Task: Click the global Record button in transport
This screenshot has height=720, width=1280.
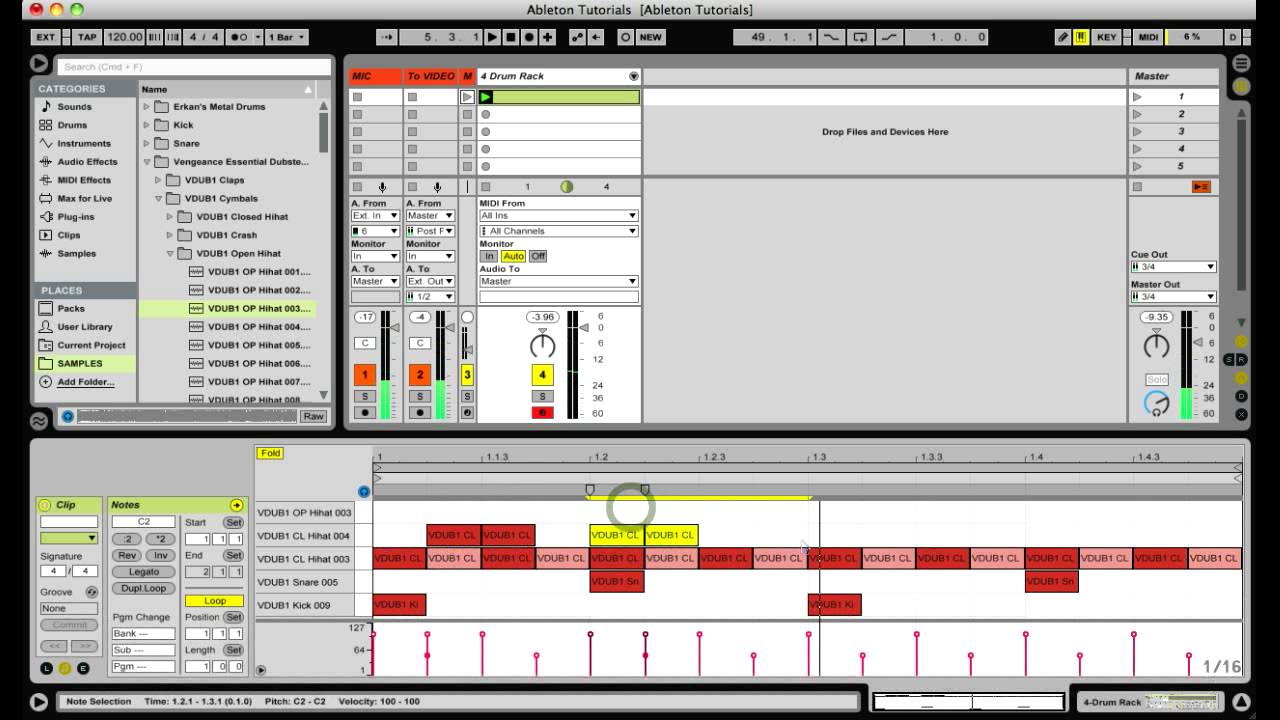Action: 528,37
